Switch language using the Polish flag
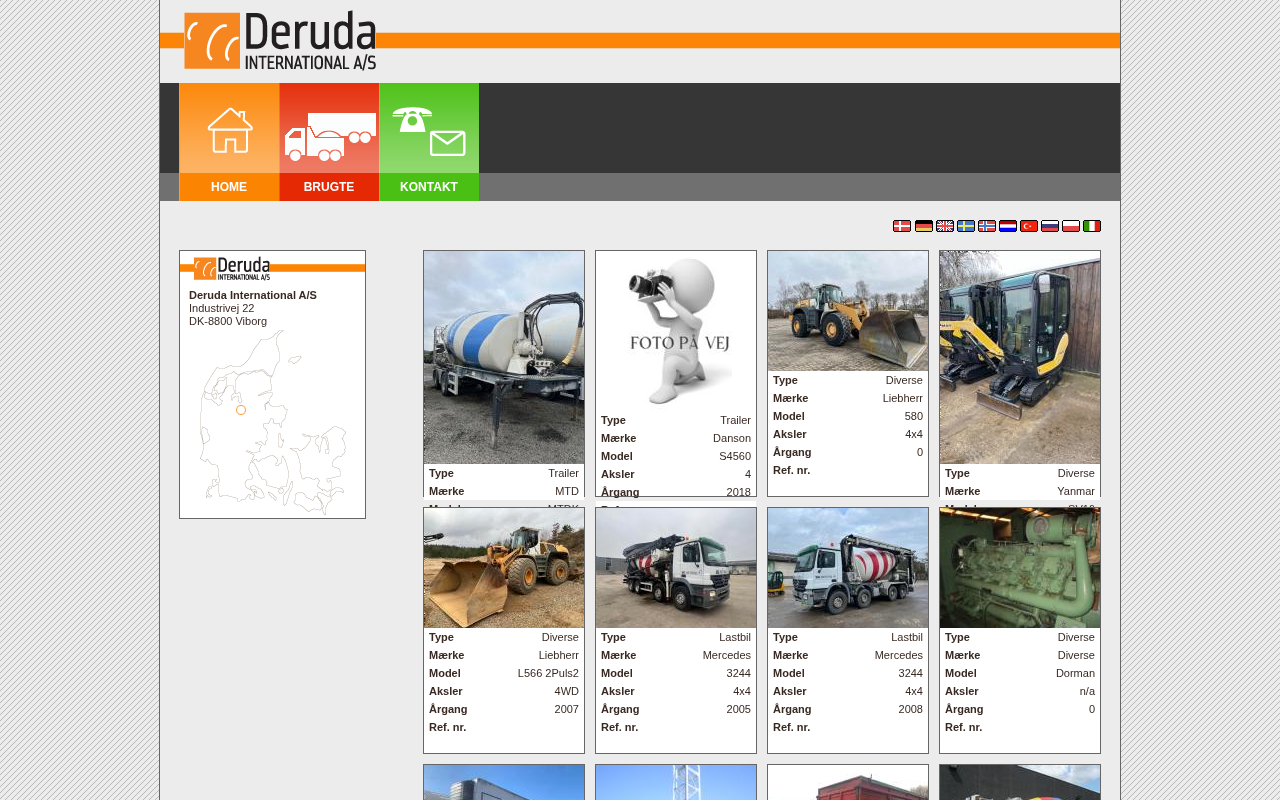The image size is (1280, 800). (x=1071, y=226)
